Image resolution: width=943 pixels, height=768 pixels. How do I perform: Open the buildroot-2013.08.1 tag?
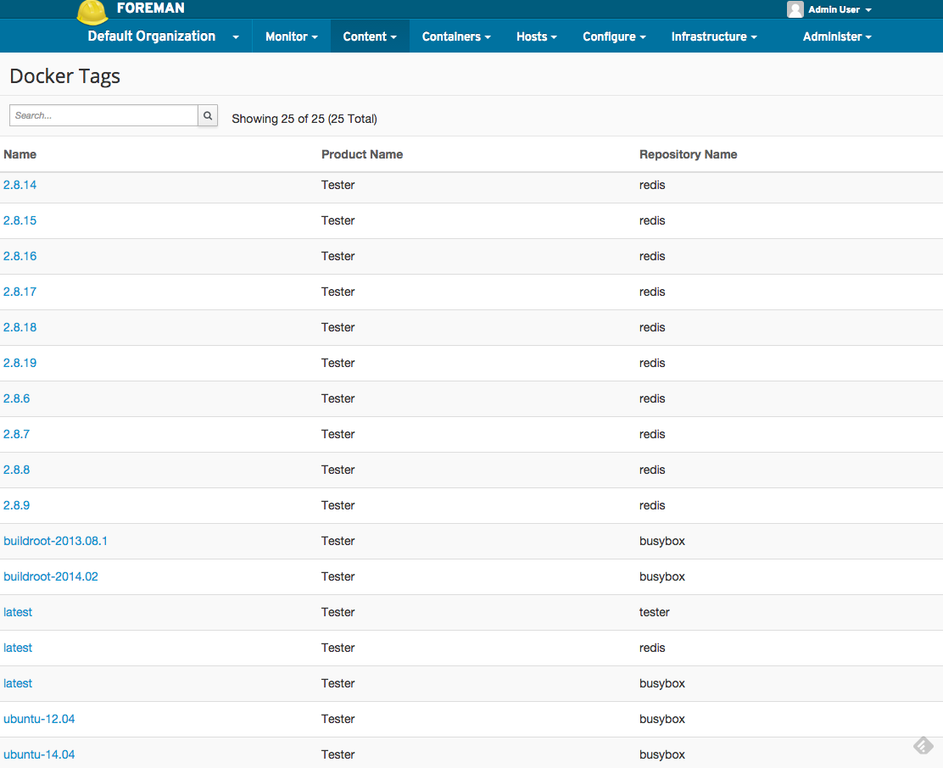[55, 541]
